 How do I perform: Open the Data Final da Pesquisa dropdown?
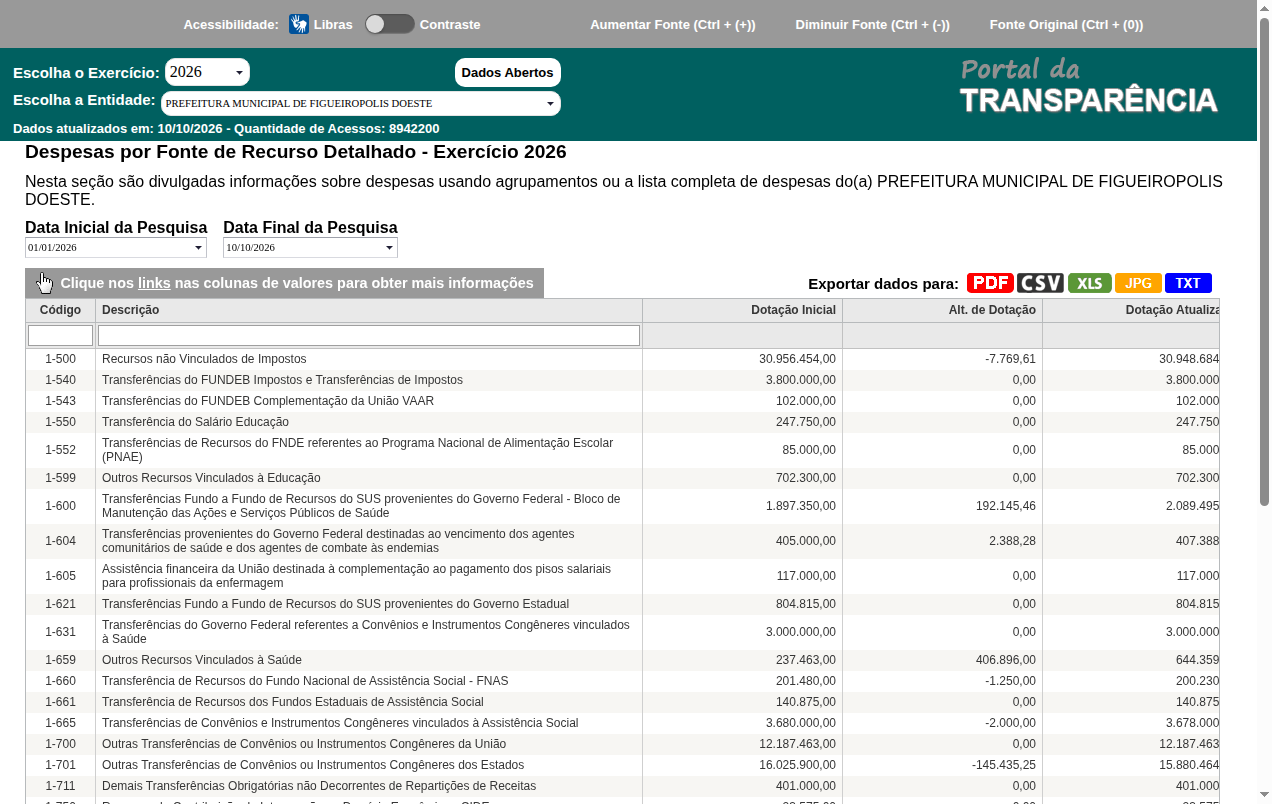310,247
